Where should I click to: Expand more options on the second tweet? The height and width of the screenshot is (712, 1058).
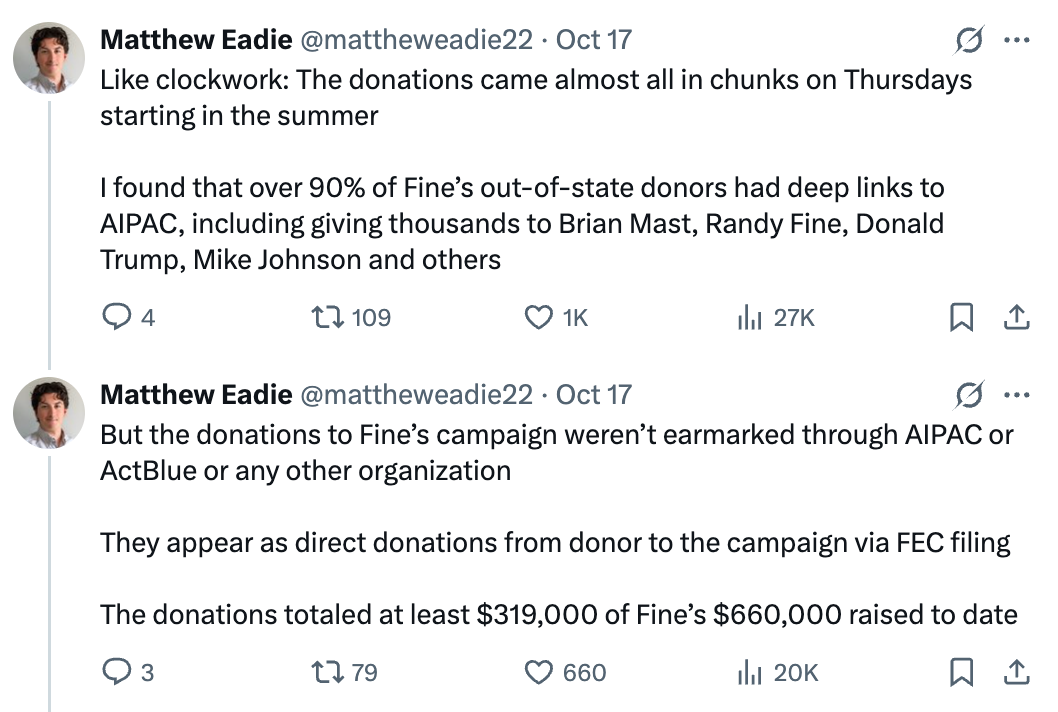pyautogui.click(x=1016, y=395)
